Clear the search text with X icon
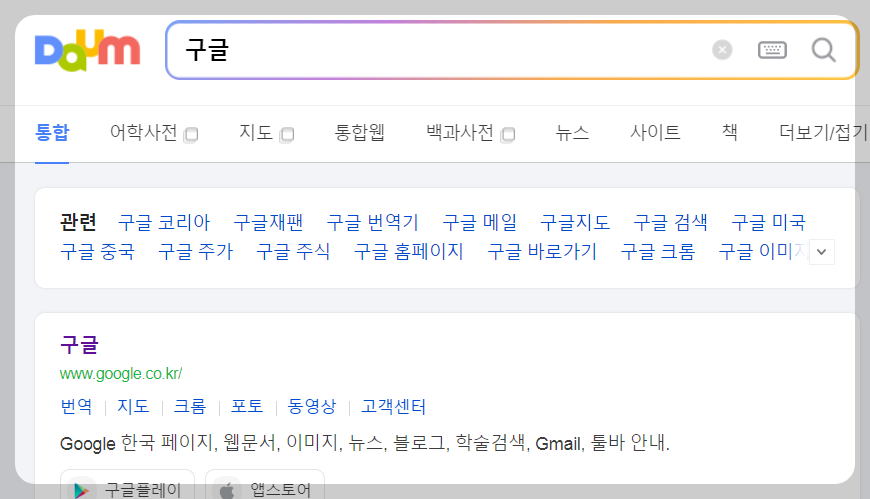Image resolution: width=870 pixels, height=499 pixels. click(x=722, y=50)
